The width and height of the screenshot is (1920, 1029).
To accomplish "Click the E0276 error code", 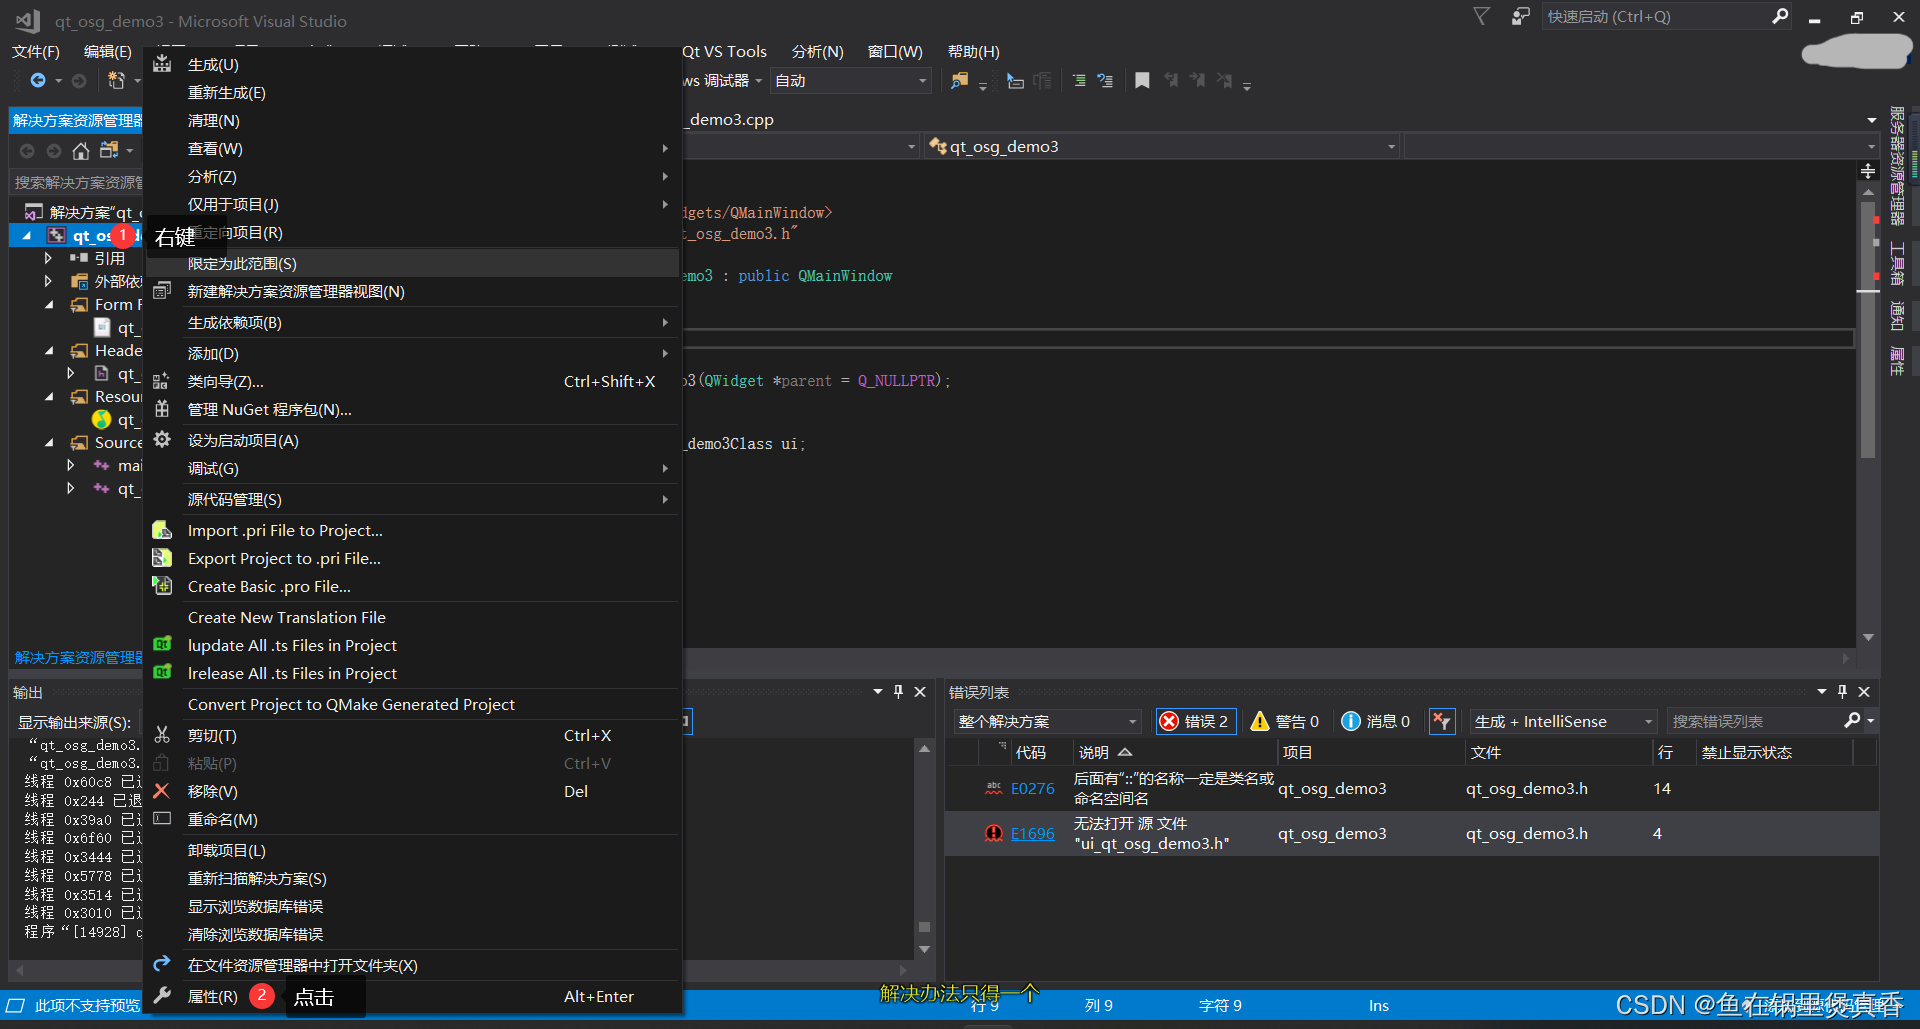I will coord(1032,789).
